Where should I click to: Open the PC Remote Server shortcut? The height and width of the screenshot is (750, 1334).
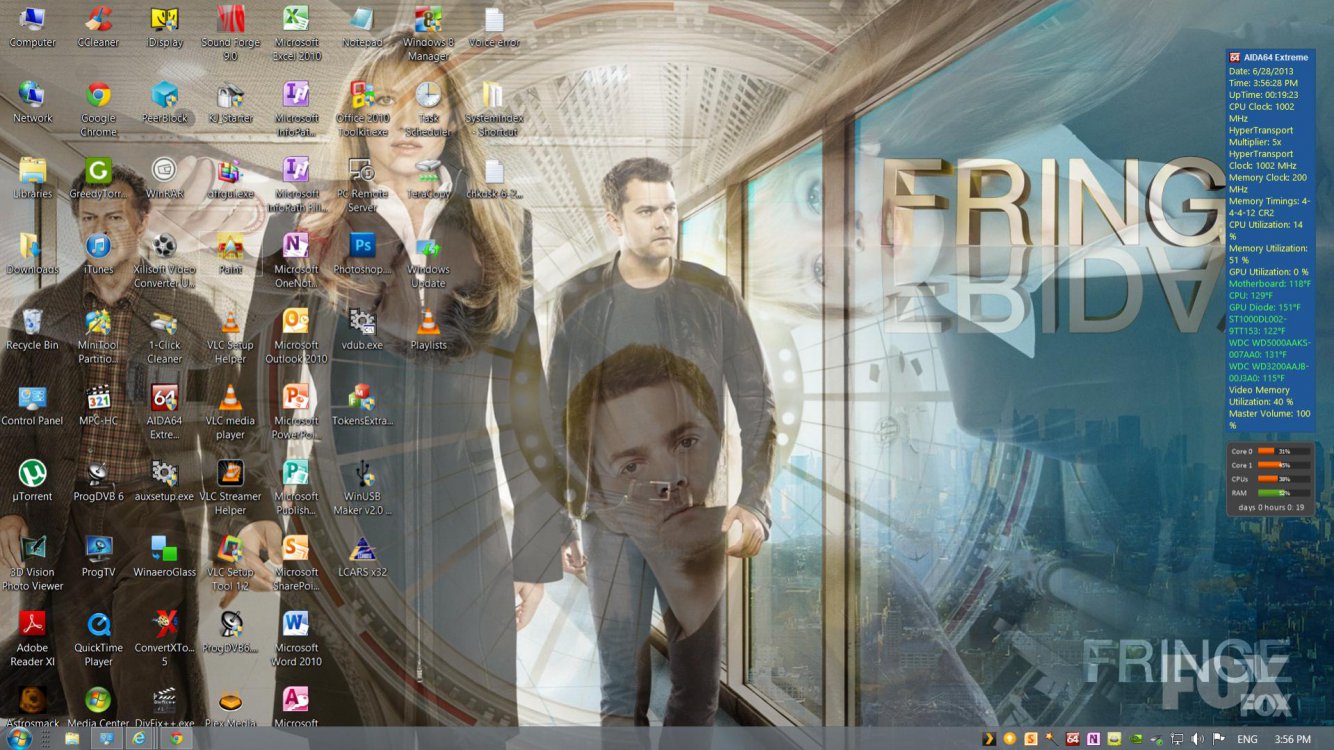click(x=362, y=185)
